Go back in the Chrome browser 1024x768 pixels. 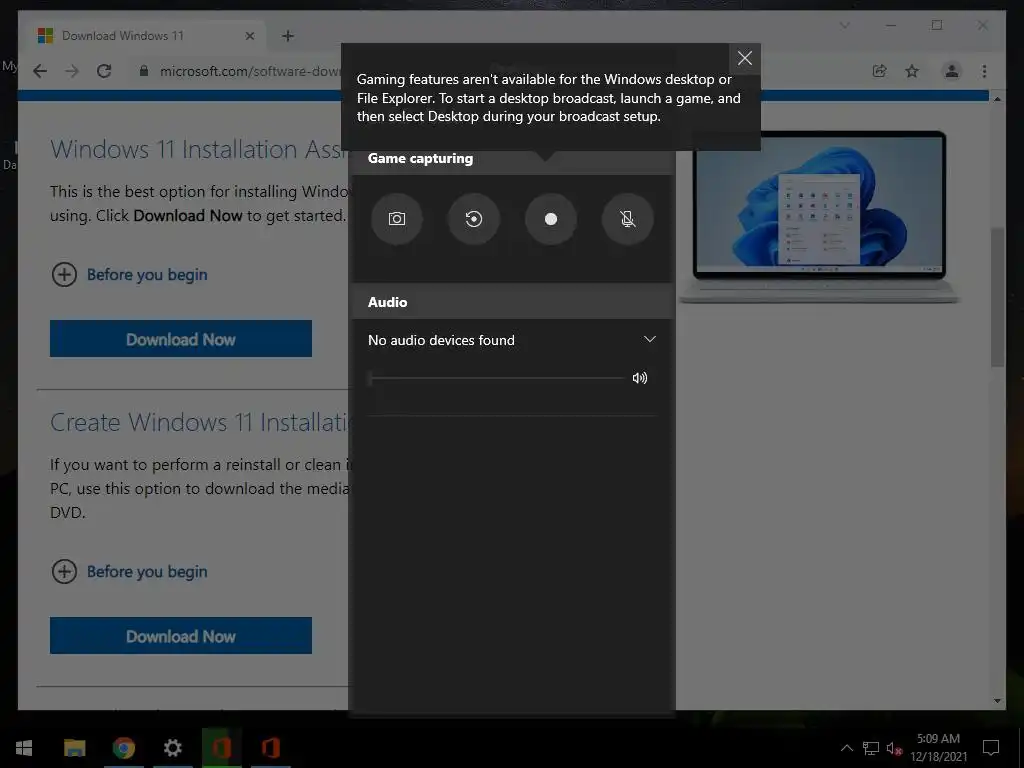tap(40, 71)
